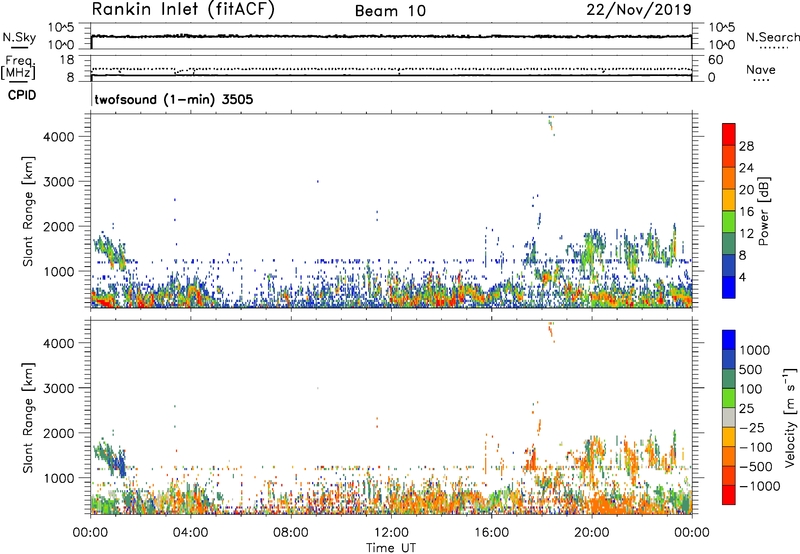Click the Nave legend label
The width and height of the screenshot is (800, 554).
point(761,70)
